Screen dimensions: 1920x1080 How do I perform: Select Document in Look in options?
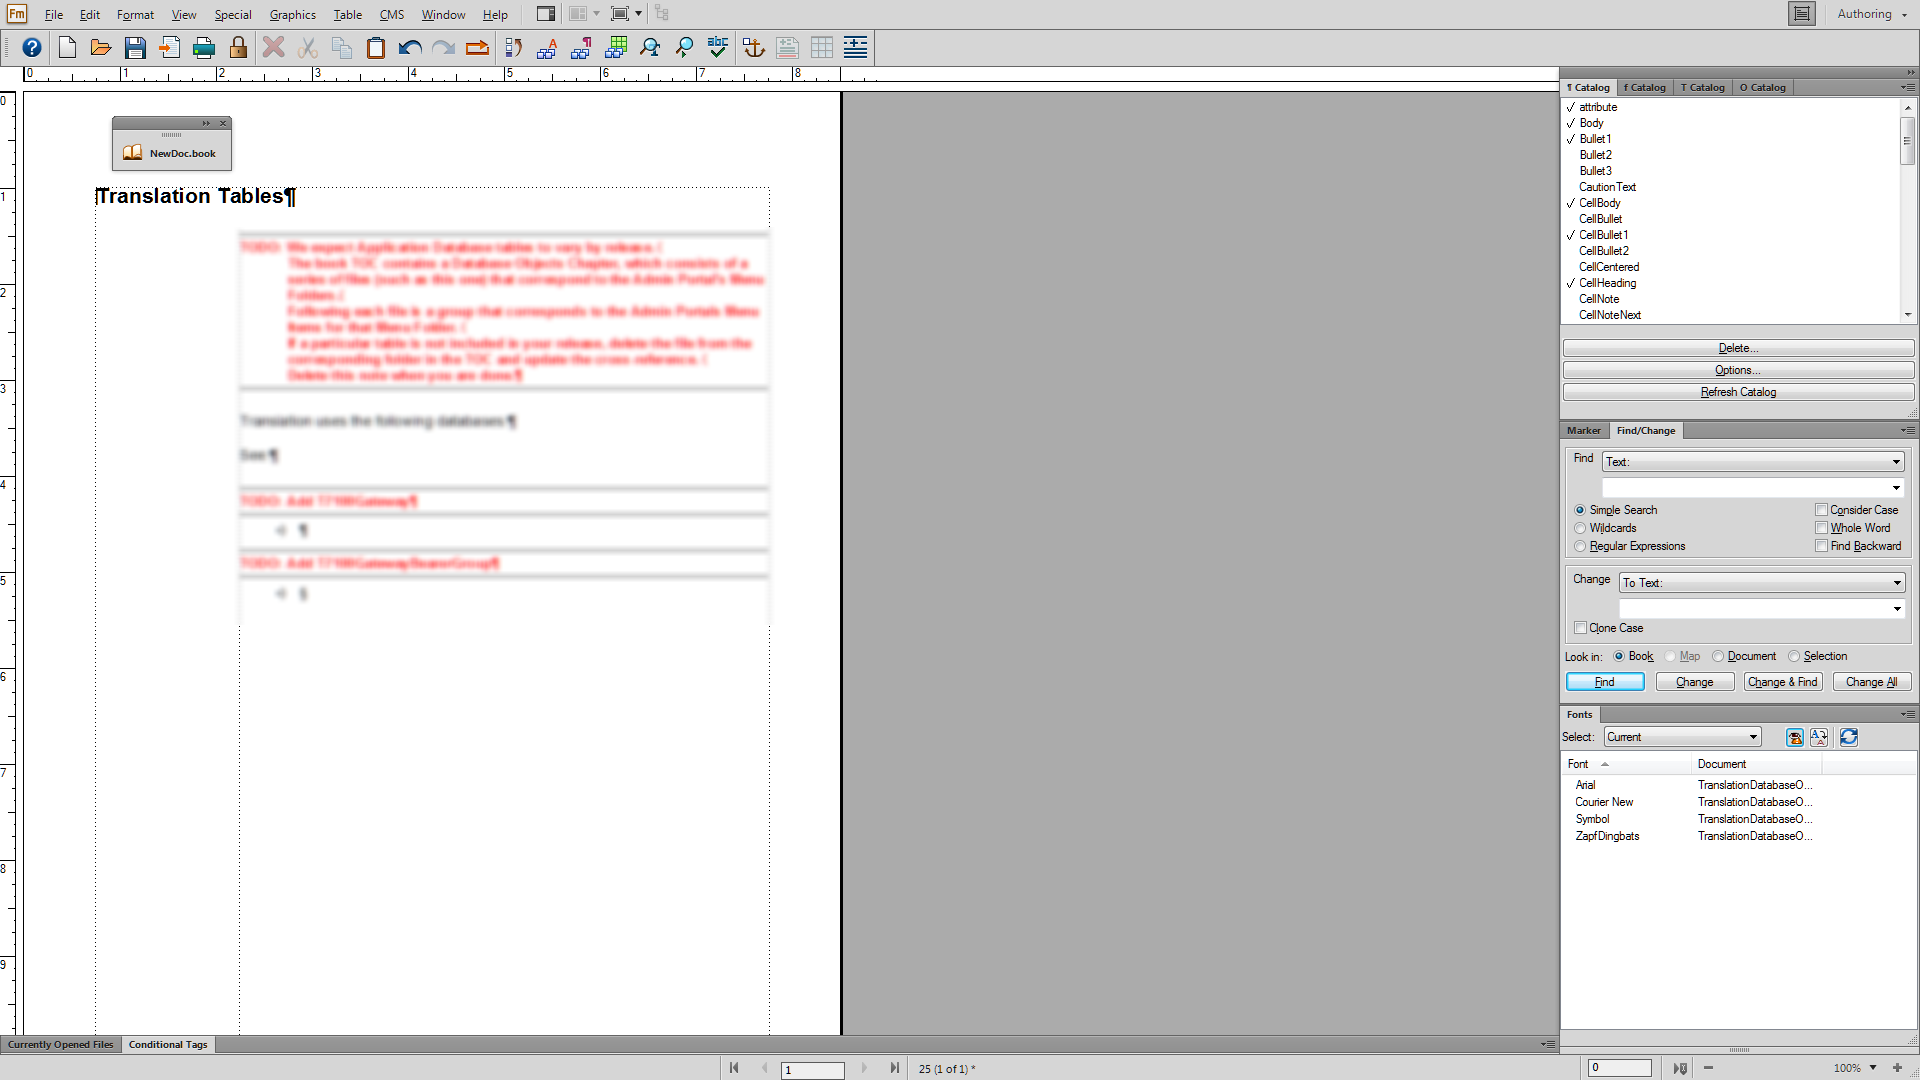click(x=1718, y=656)
